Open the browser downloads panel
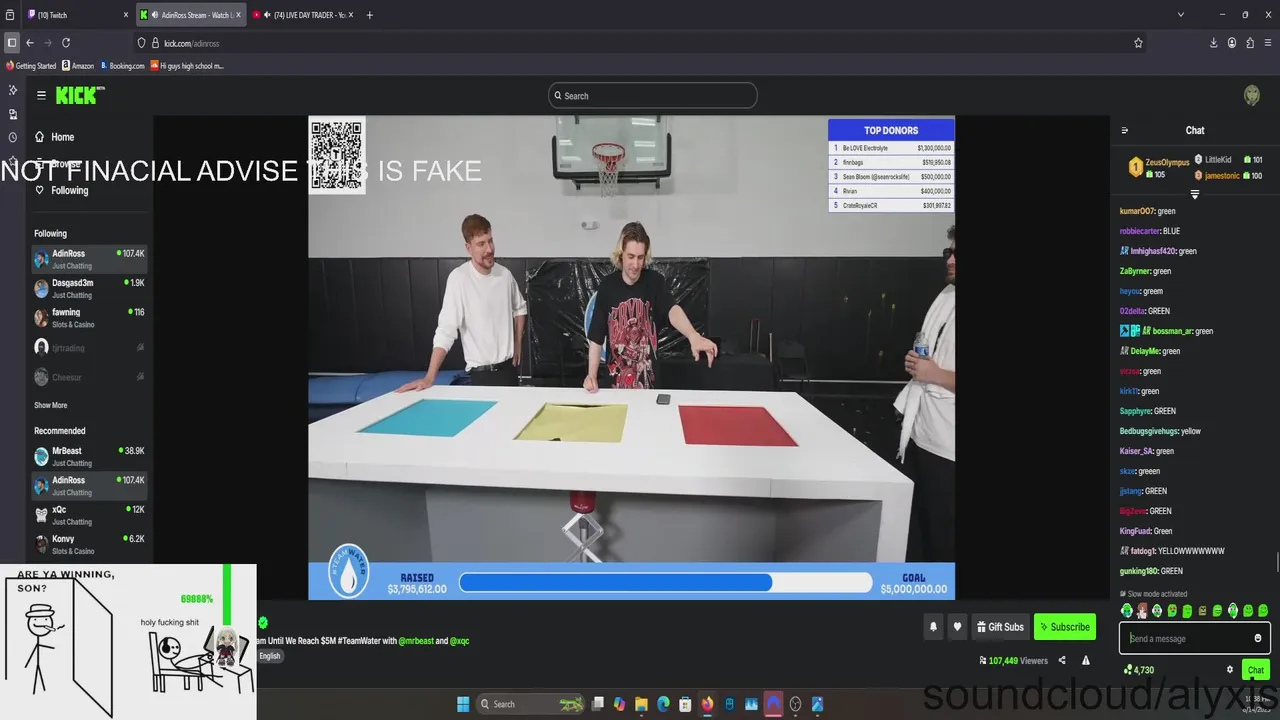Viewport: 1280px width, 720px height. tap(1214, 43)
